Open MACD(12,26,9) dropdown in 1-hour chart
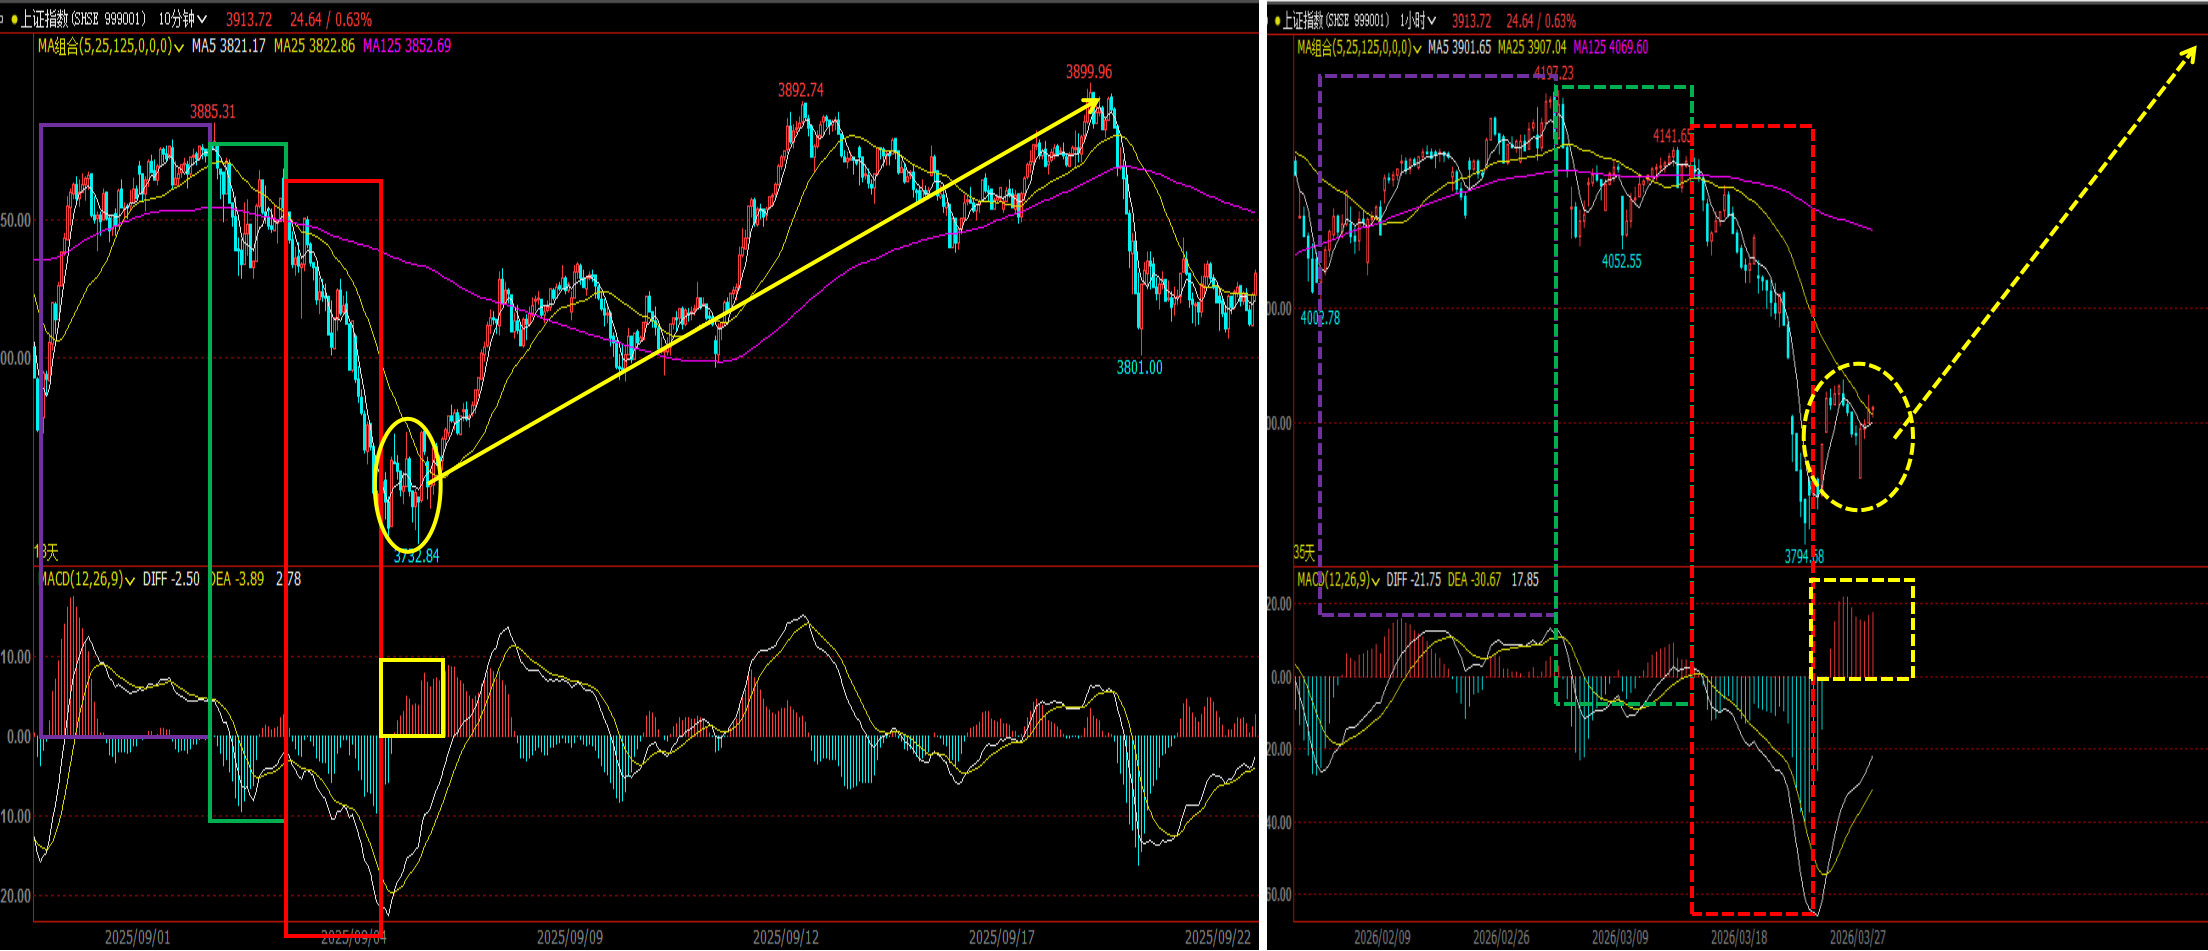This screenshot has height=951, width=2208. click(x=1338, y=580)
